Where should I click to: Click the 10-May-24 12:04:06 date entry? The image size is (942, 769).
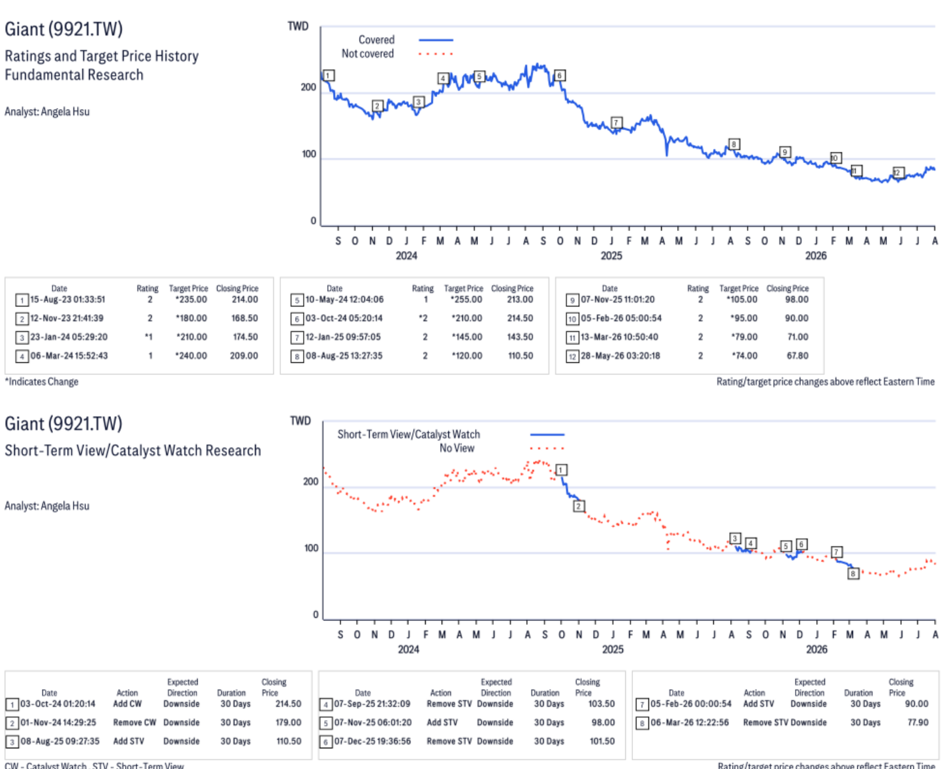pos(344,299)
